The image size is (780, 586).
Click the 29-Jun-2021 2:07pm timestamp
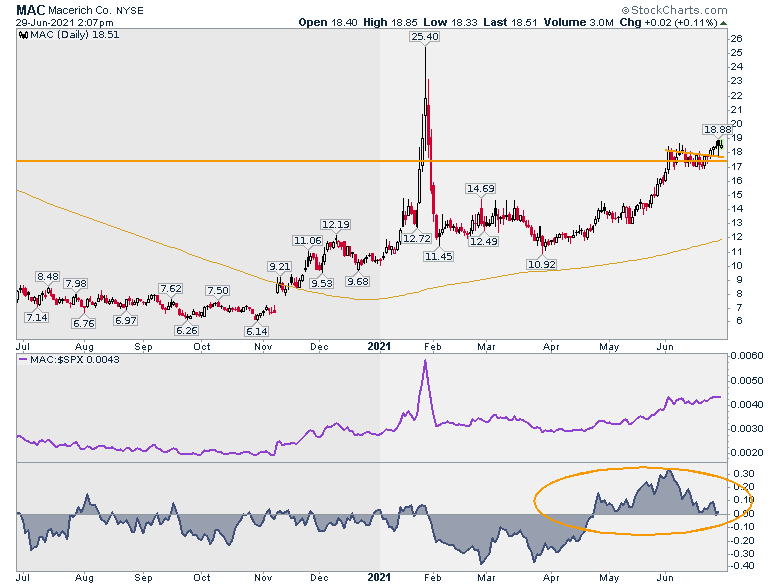click(x=65, y=23)
